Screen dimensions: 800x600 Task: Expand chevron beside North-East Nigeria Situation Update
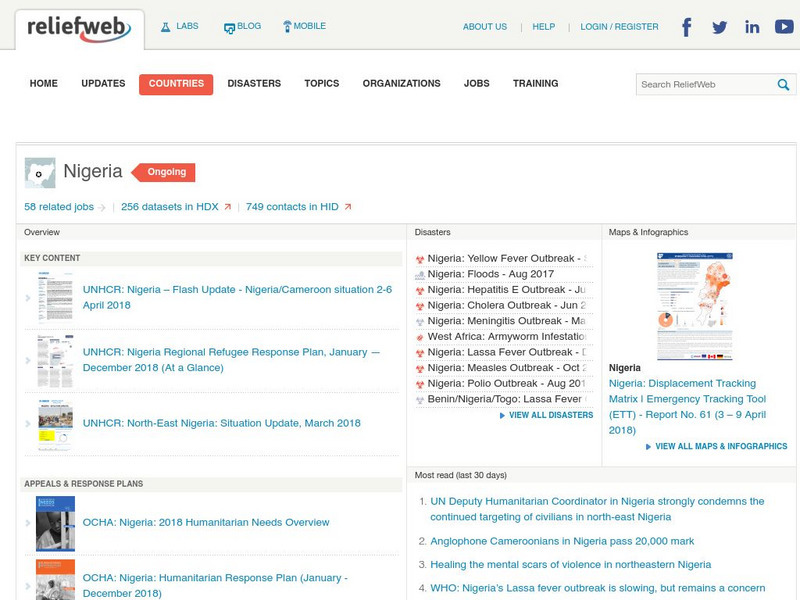tap(28, 424)
